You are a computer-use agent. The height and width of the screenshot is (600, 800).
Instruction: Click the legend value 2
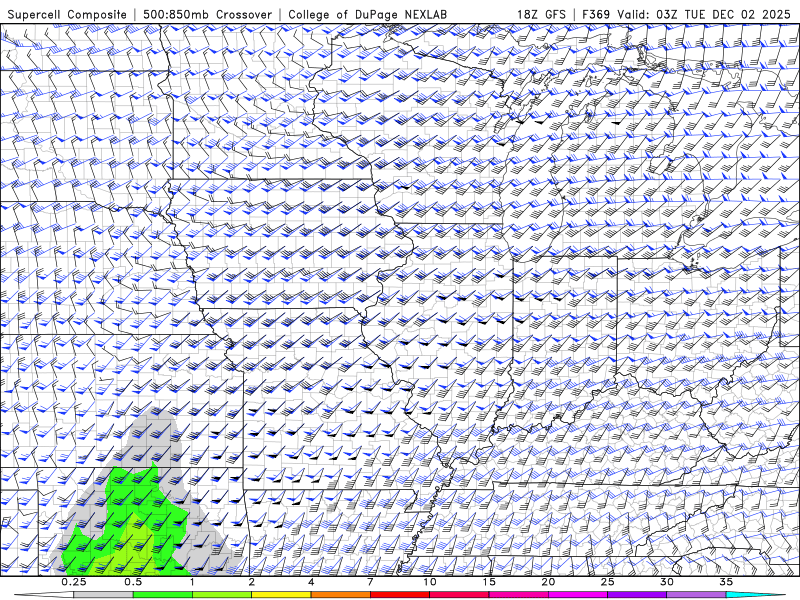coord(252,582)
